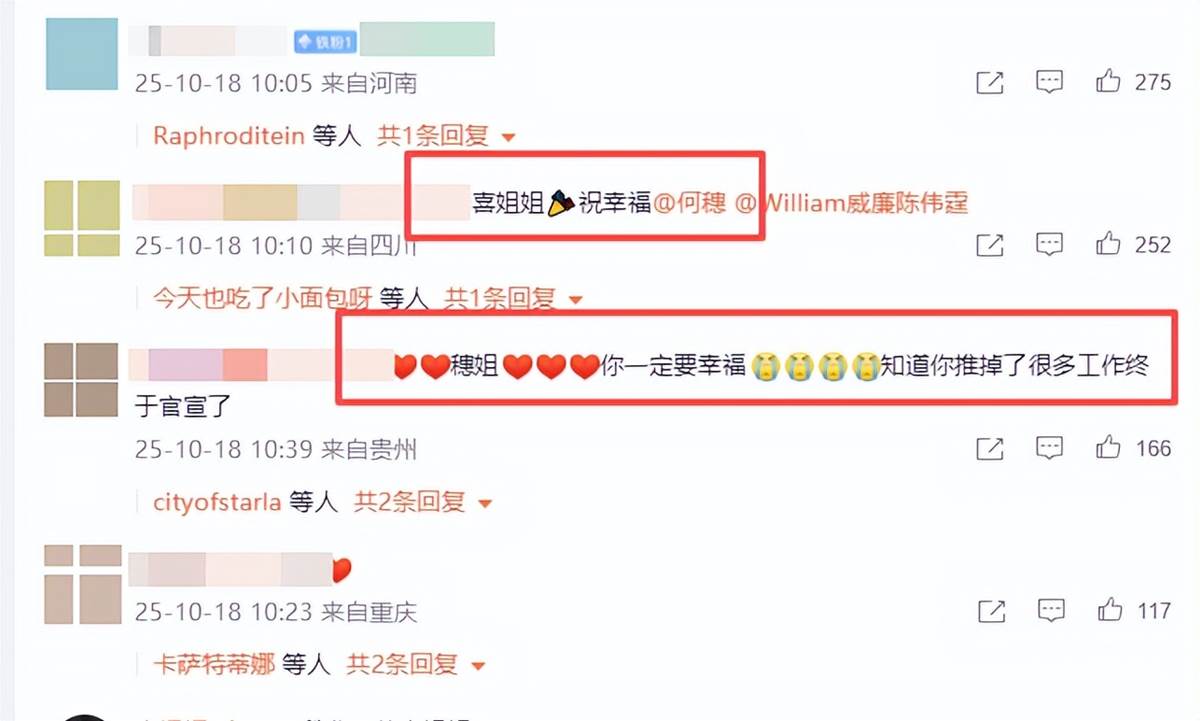
Task: Open @William威廉陈伟霆 profile mention
Action: click(x=852, y=204)
